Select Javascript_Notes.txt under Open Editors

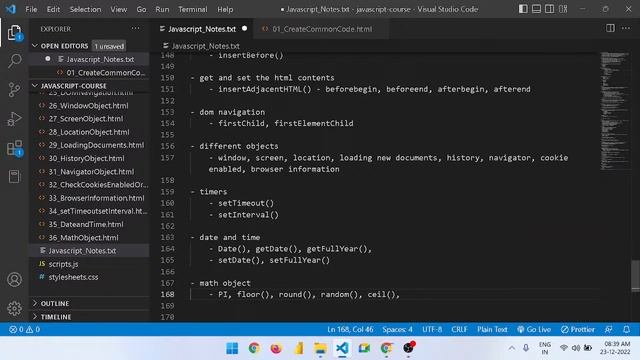pyautogui.click(x=89, y=59)
